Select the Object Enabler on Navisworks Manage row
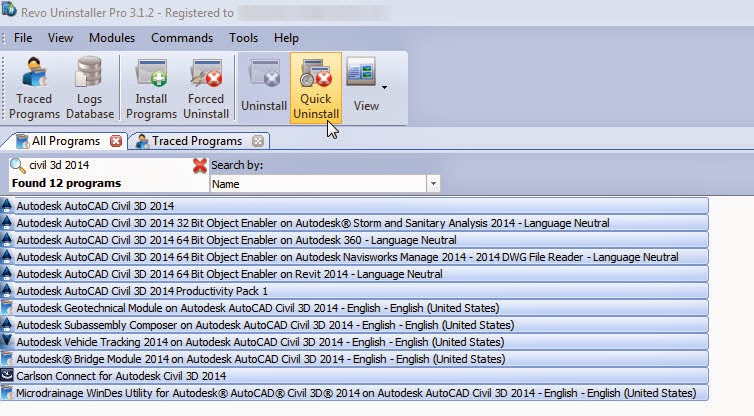 (x=354, y=257)
